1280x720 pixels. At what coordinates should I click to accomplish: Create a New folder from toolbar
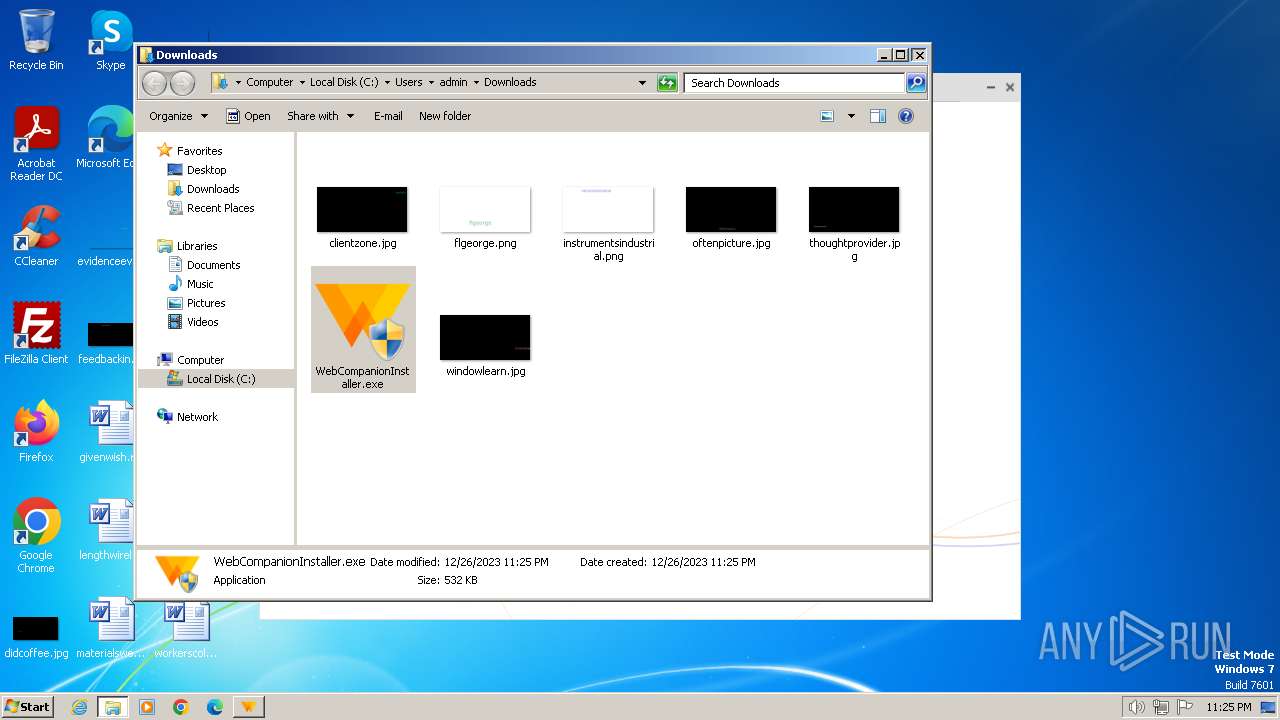445,116
